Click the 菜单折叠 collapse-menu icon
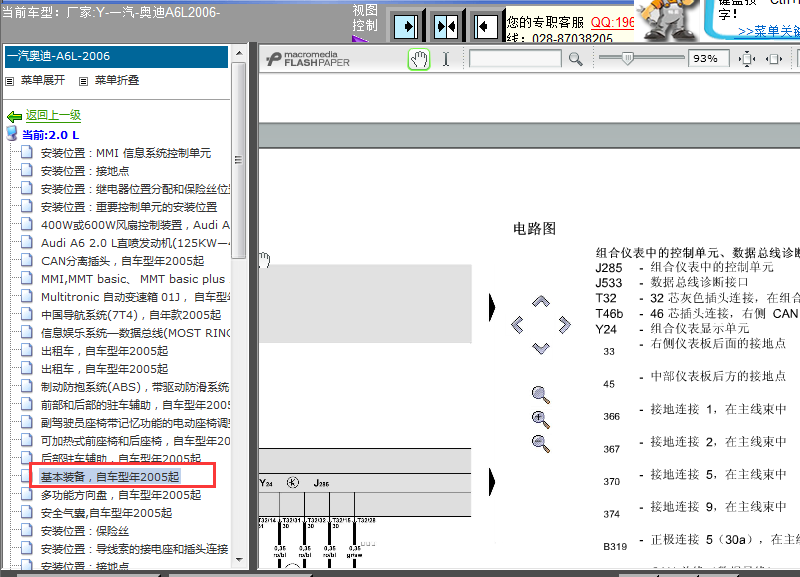 (84, 81)
